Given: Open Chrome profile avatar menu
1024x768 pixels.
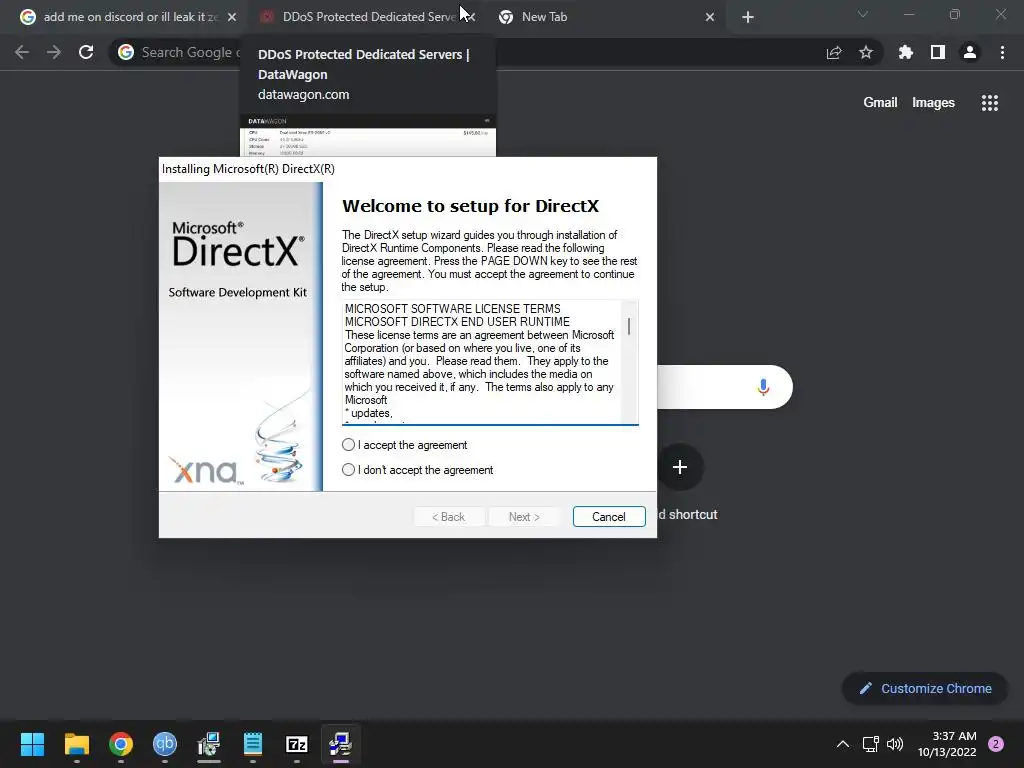Looking at the screenshot, I should [970, 52].
